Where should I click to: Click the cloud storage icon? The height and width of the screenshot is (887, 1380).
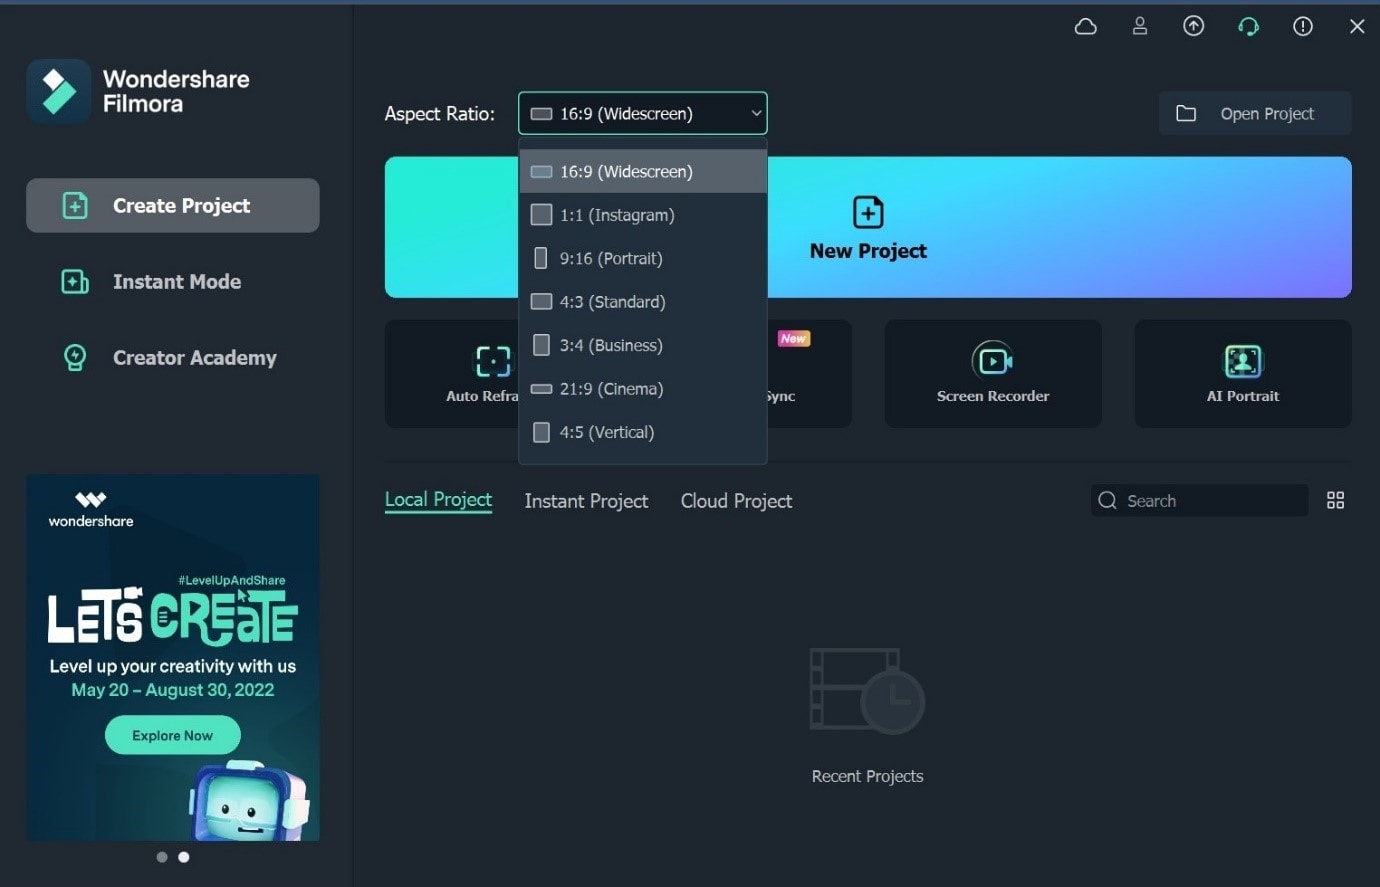tap(1085, 27)
